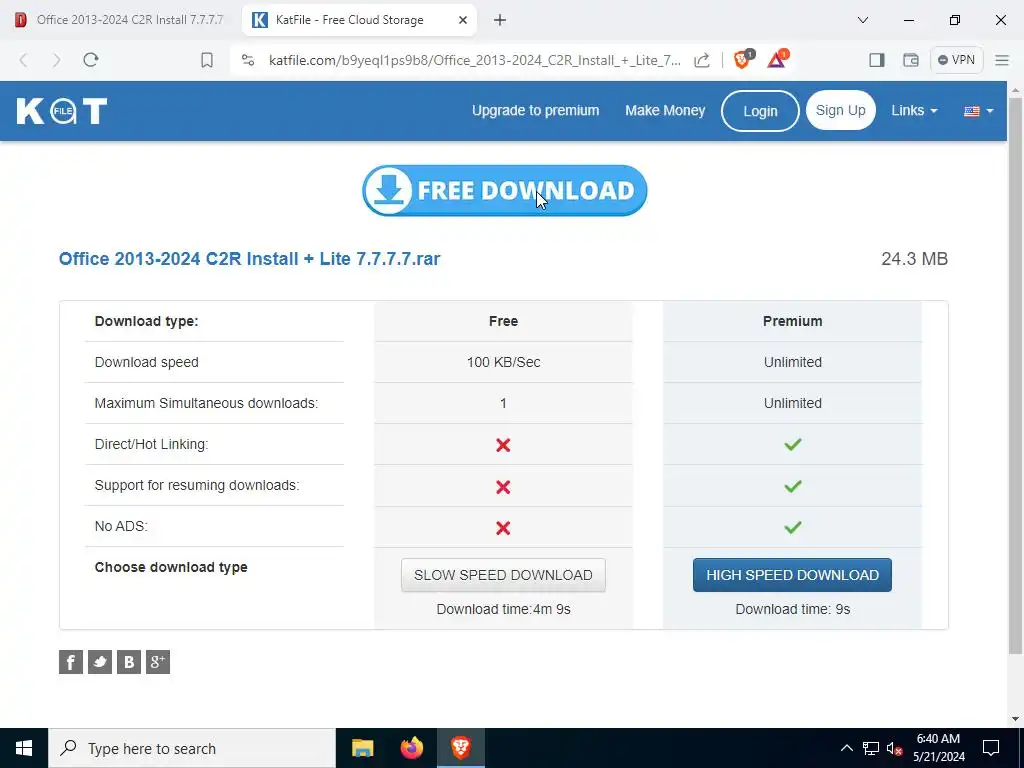Expand the Links dropdown menu

point(914,110)
